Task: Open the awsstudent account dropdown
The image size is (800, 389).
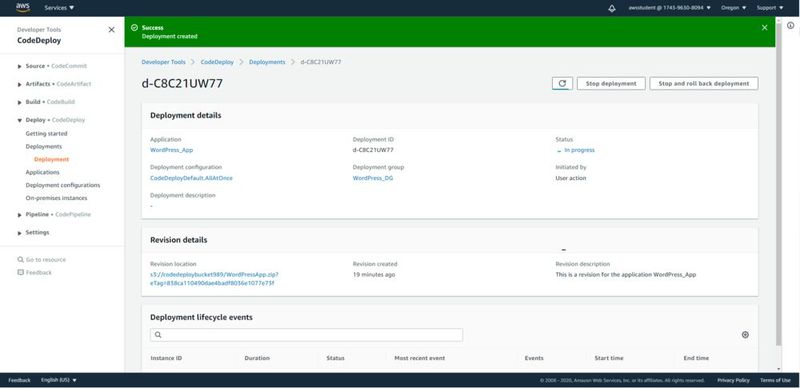Action: (669, 8)
